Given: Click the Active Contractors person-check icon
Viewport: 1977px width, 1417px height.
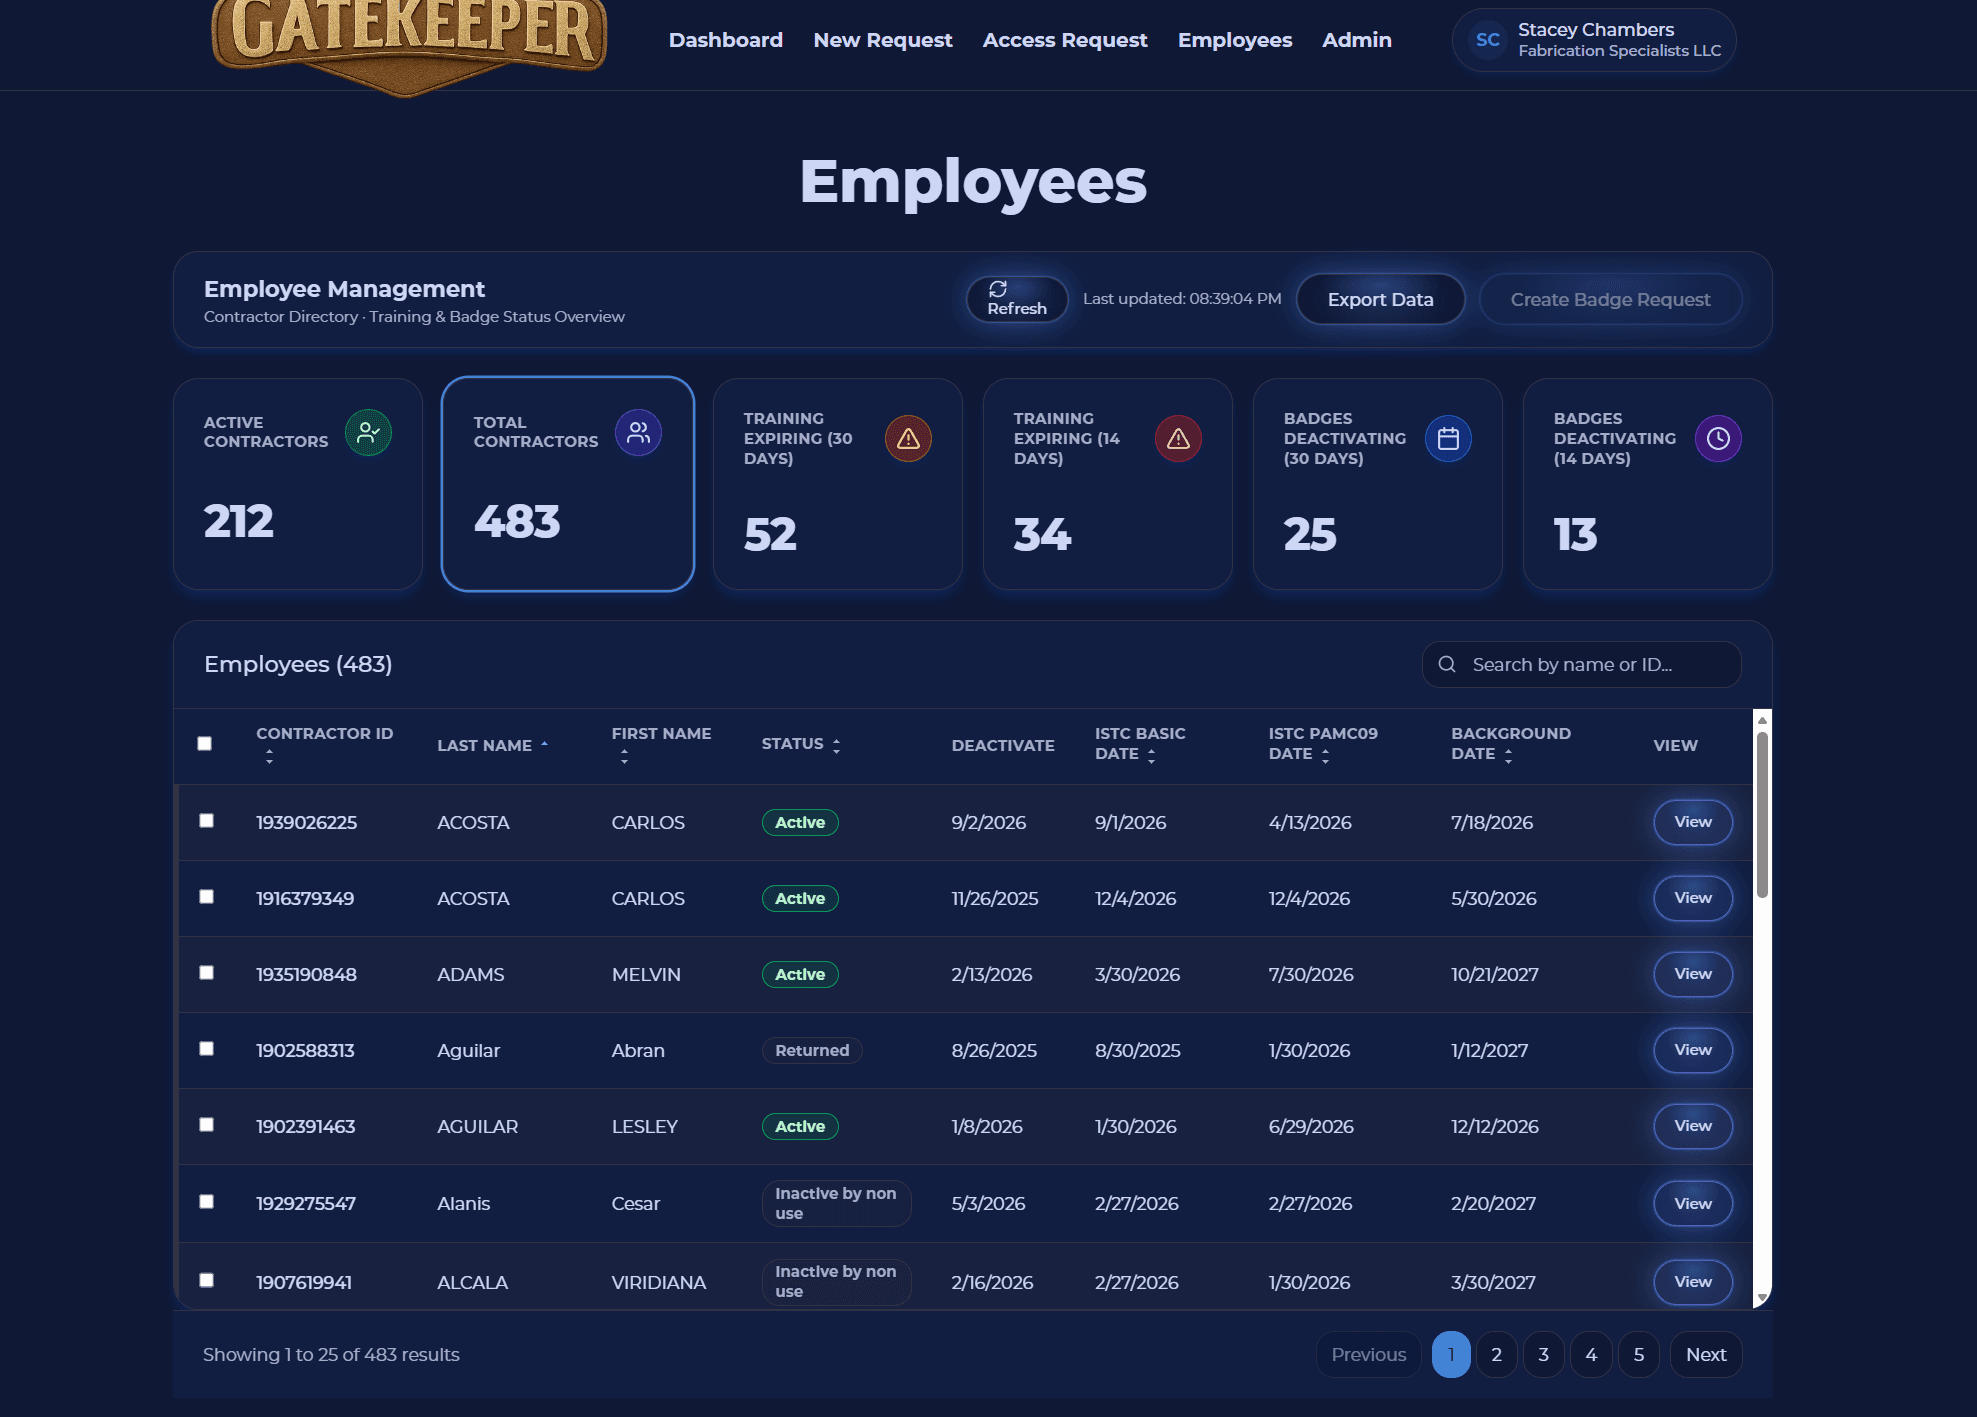Looking at the screenshot, I should (368, 432).
